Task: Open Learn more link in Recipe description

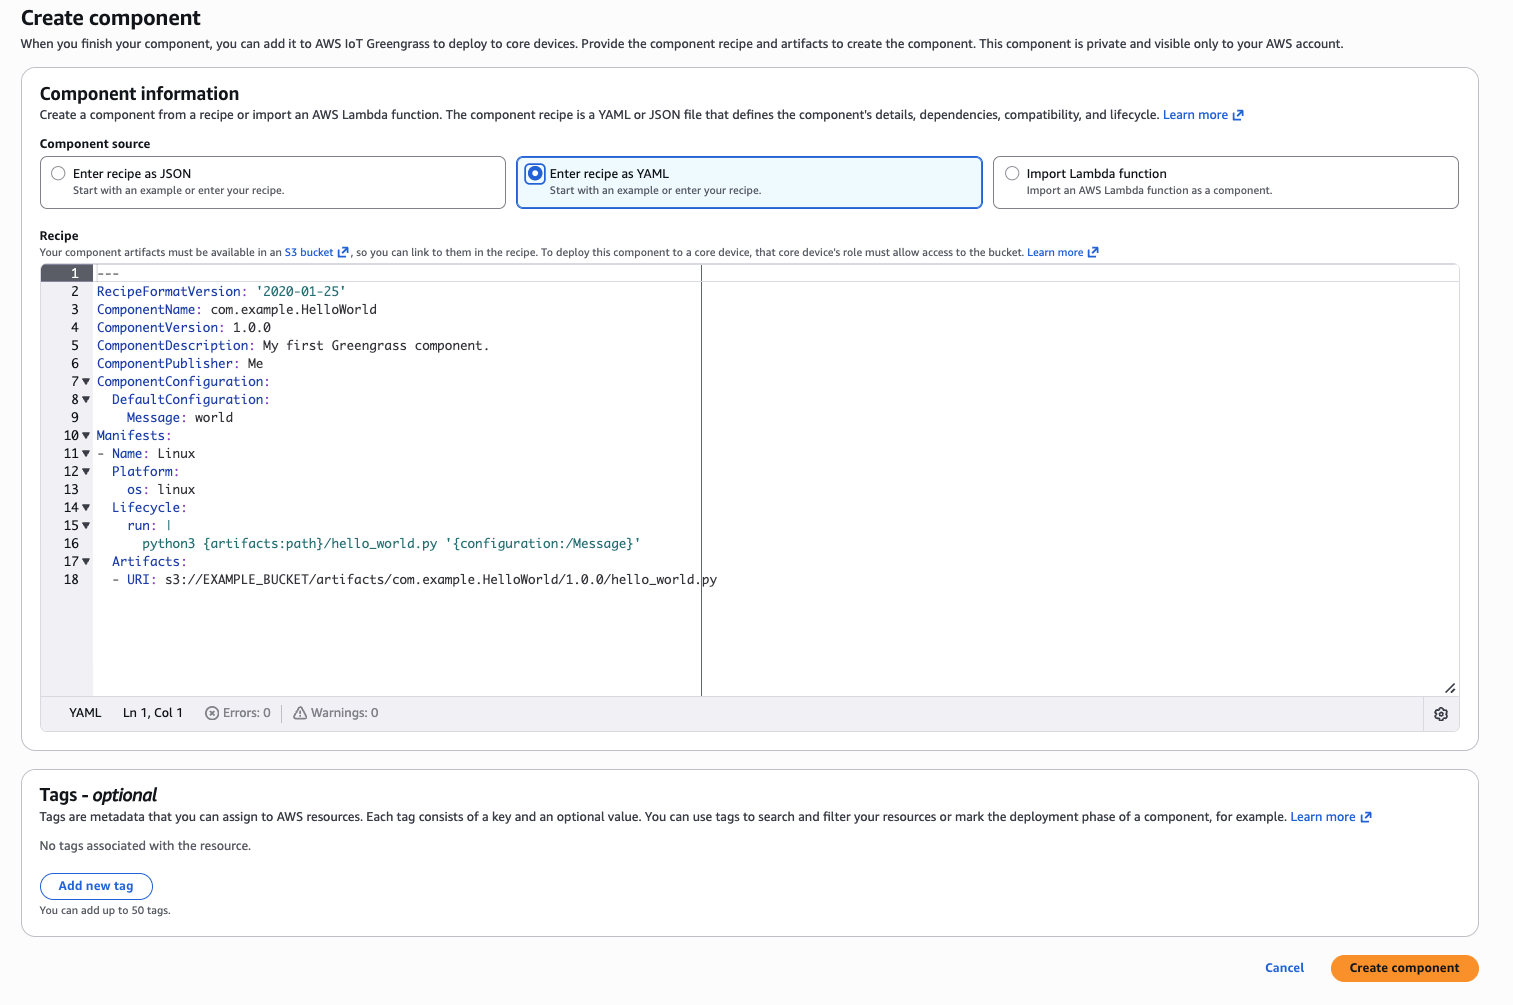Action: (x=1062, y=252)
